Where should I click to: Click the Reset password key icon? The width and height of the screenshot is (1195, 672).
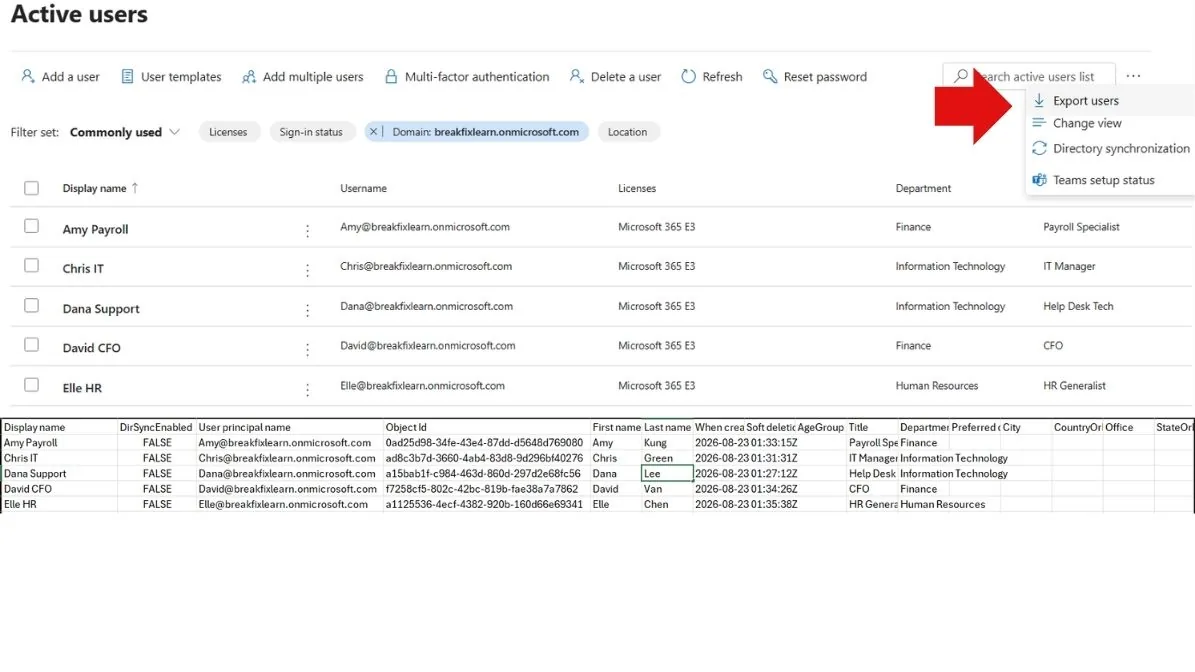770,76
